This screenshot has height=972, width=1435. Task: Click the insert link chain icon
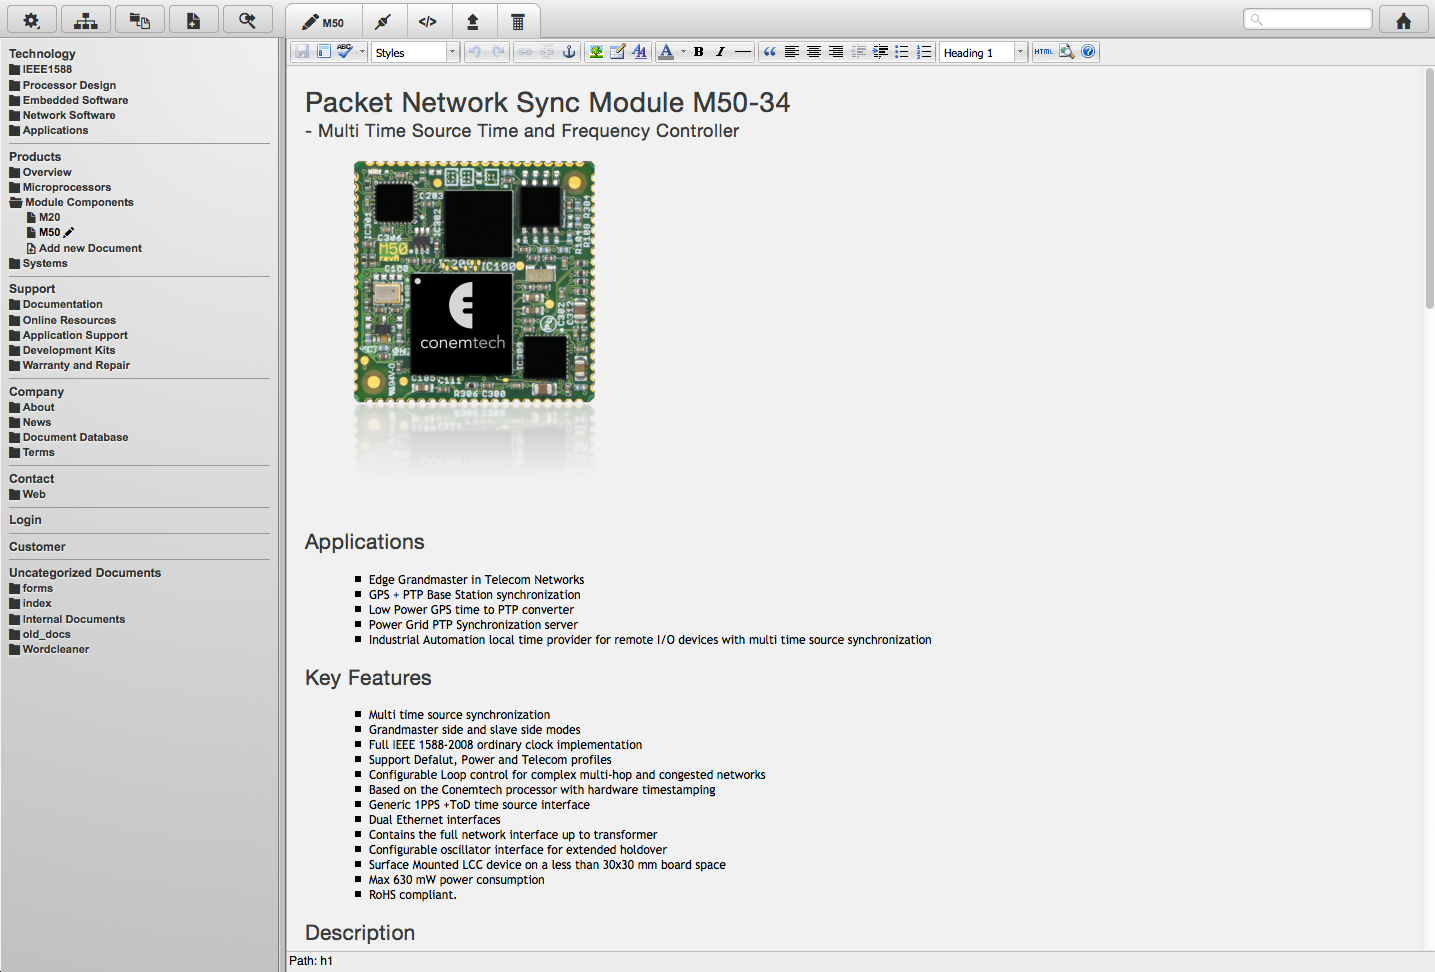coord(525,52)
